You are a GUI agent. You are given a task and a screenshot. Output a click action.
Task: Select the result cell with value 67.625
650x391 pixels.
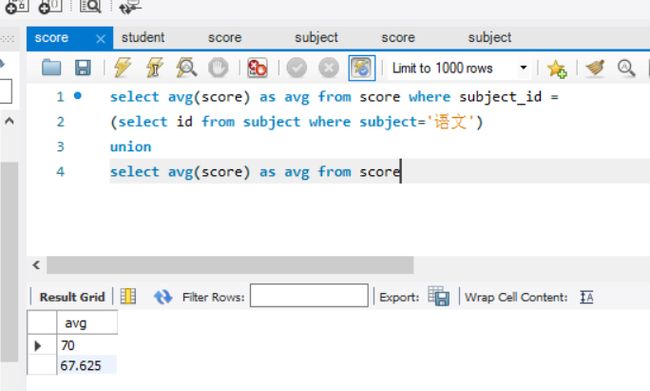pyautogui.click(x=87, y=365)
